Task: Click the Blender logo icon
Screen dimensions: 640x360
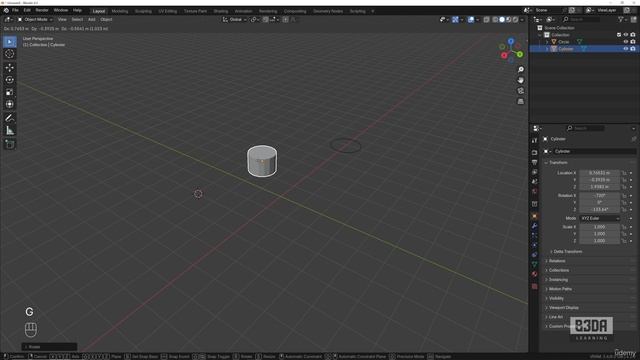Action: point(6,10)
